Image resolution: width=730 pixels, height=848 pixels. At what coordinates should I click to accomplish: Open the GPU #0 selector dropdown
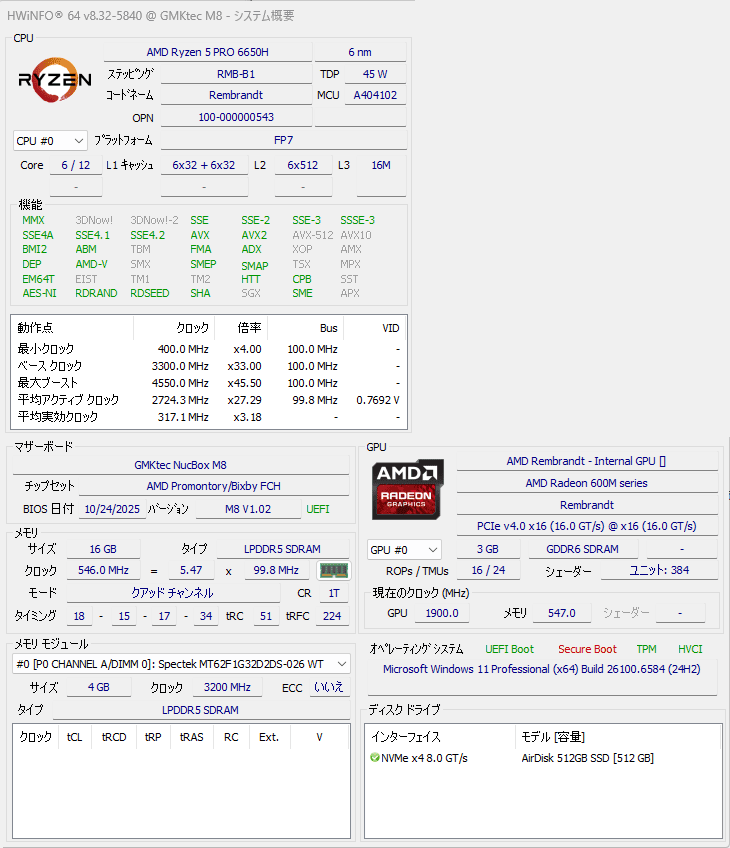(405, 549)
